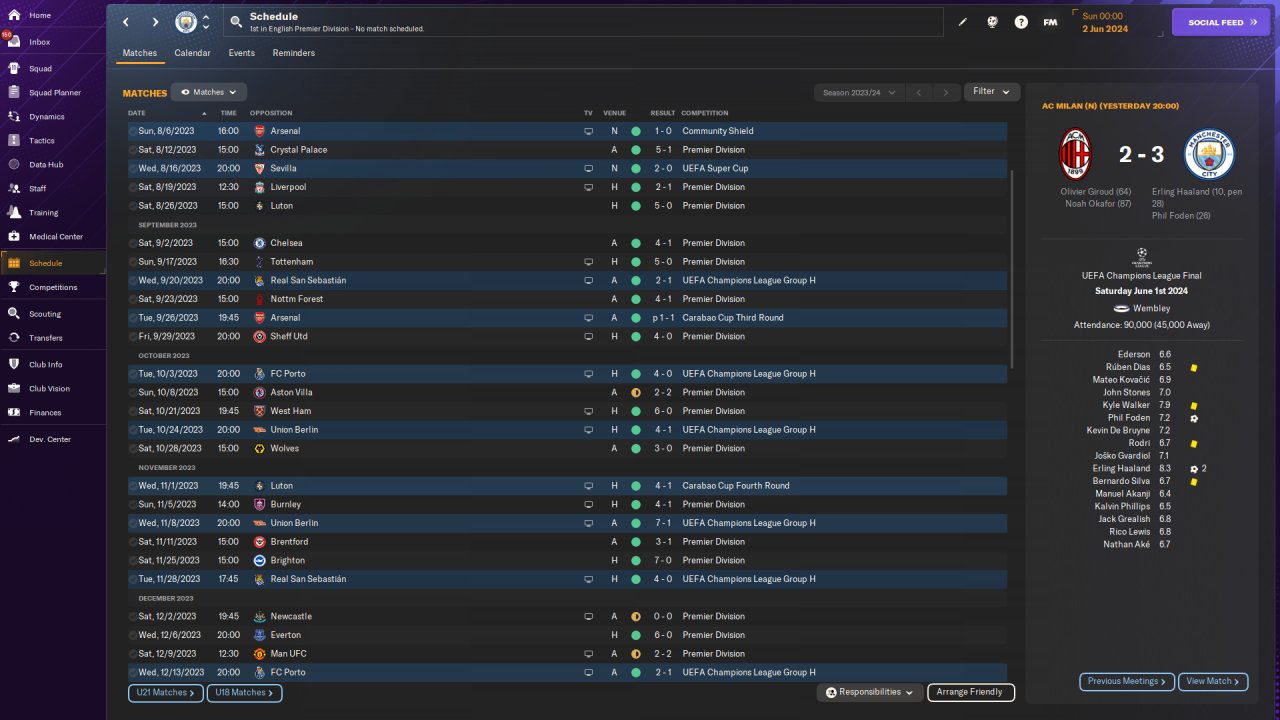
Task: Select the Man UFC 2 - 2 match row
Action: click(567, 653)
